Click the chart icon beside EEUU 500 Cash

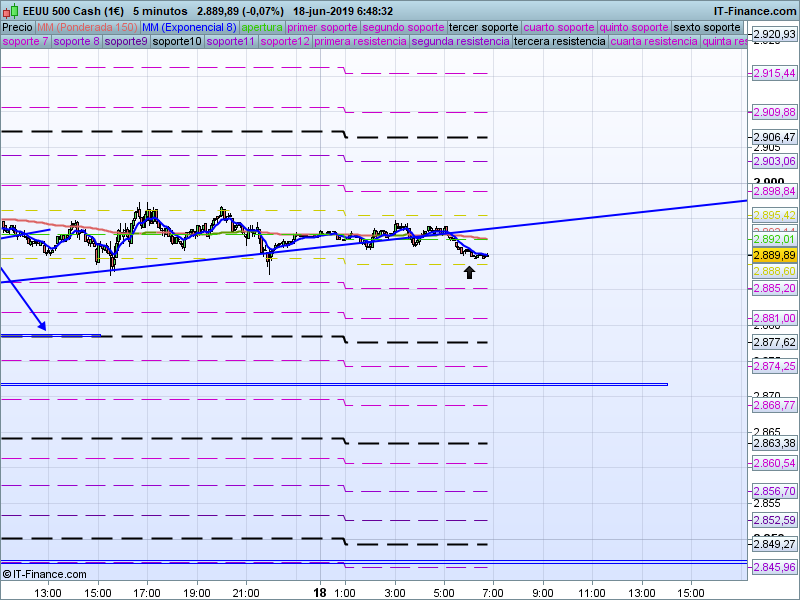pos(10,11)
